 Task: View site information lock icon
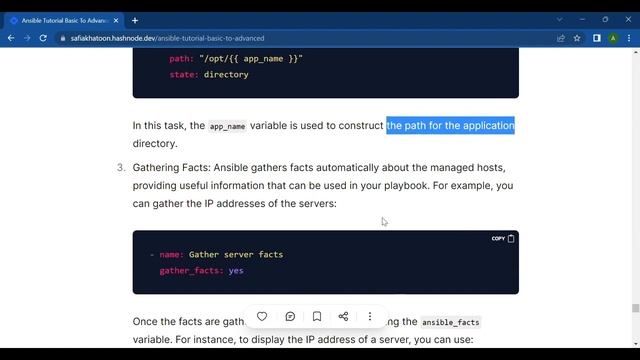62,38
